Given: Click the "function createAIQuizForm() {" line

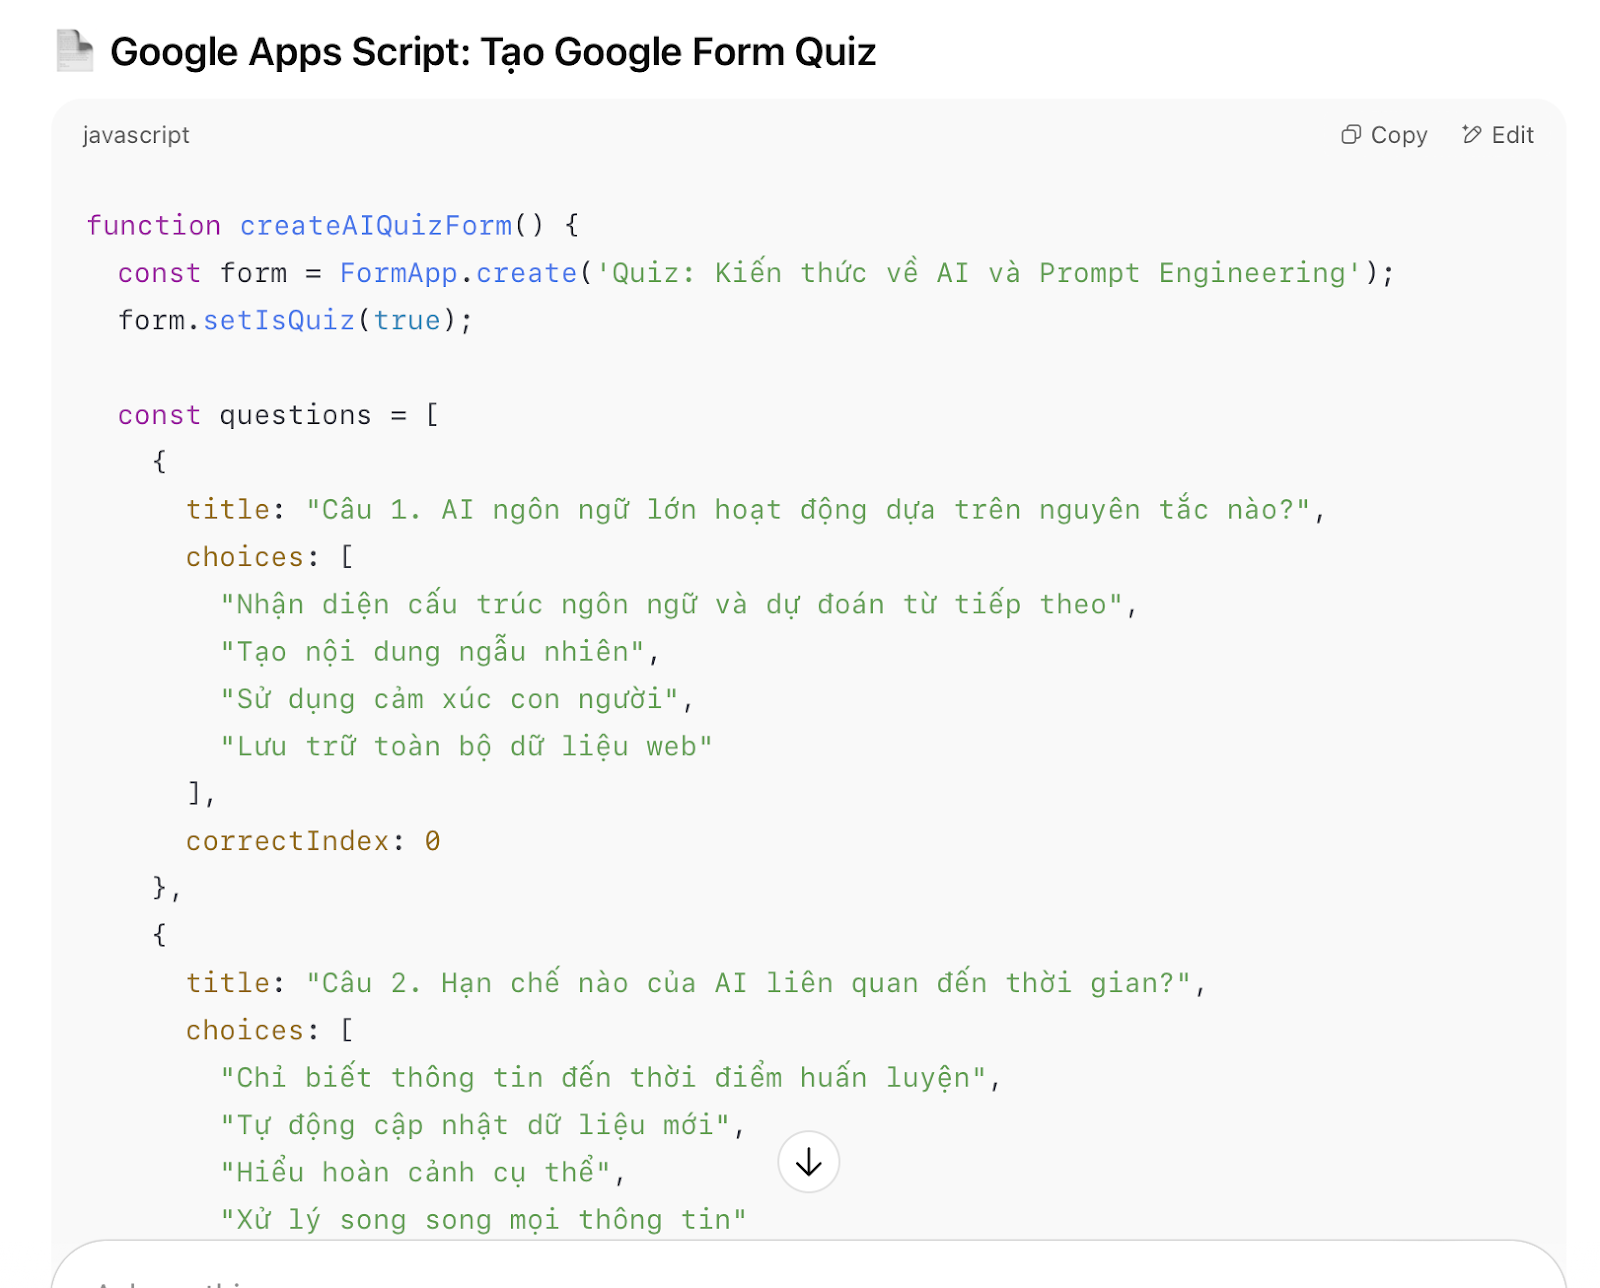Looking at the screenshot, I should coord(333,225).
